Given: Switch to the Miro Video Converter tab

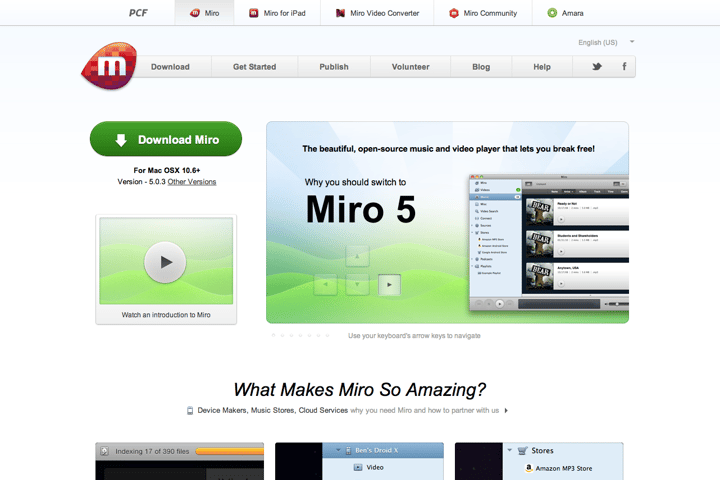Looking at the screenshot, I should pyautogui.click(x=377, y=13).
